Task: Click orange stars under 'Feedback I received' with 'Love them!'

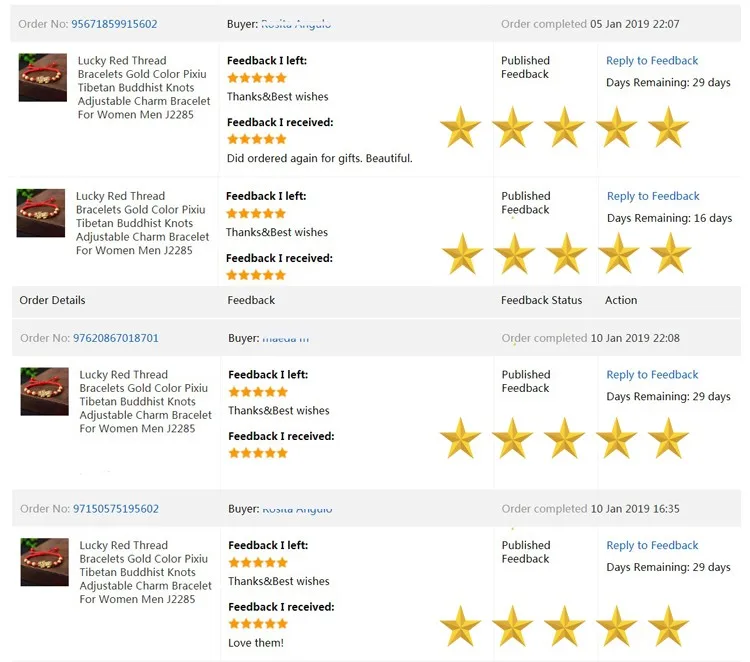Action: coord(258,624)
